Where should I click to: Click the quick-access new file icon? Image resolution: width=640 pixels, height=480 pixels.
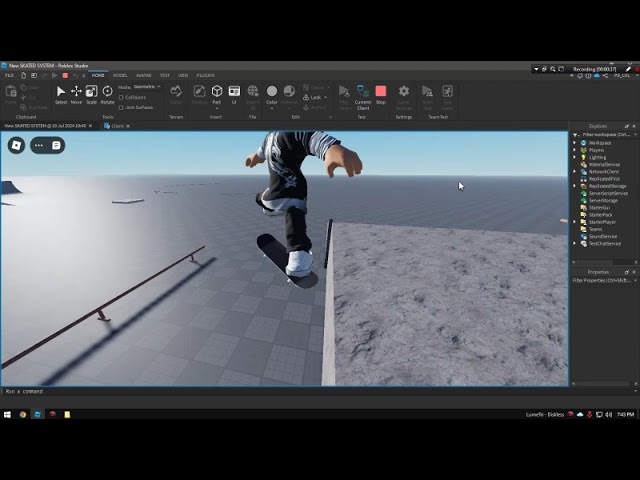coord(23,76)
